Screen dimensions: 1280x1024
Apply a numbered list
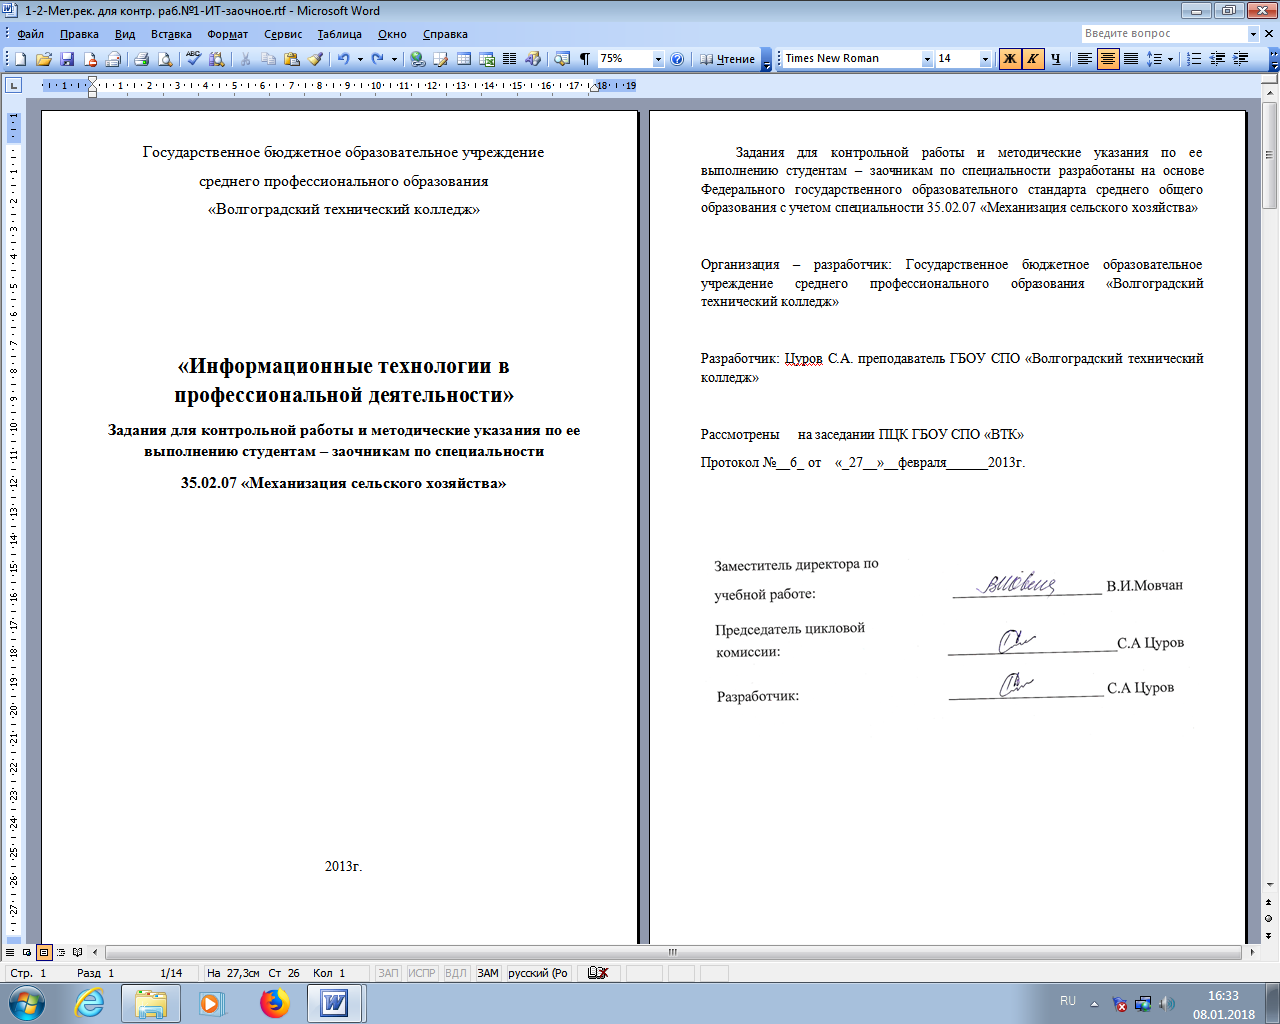[x=1194, y=59]
